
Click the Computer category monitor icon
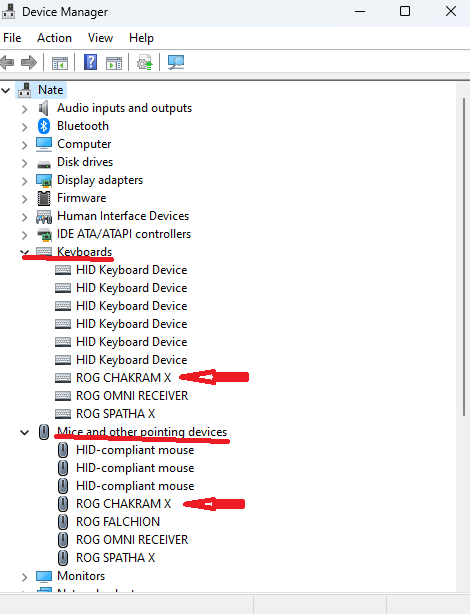click(x=43, y=144)
